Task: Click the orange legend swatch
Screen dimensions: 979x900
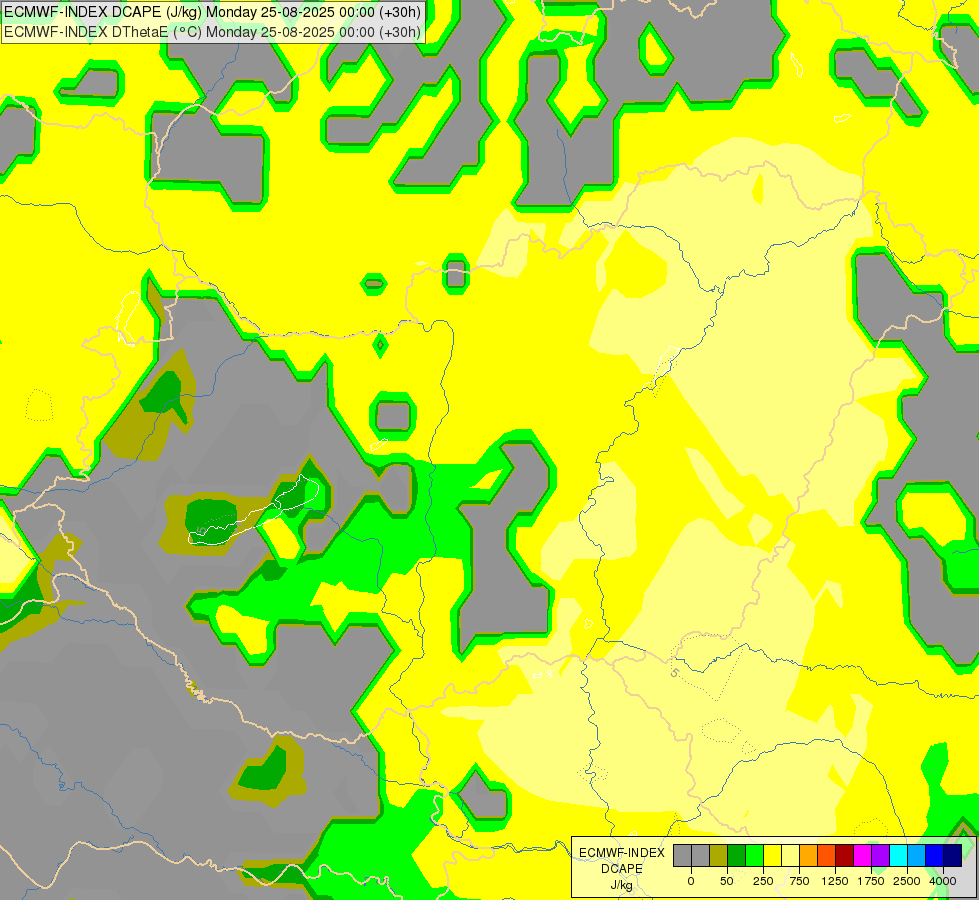Action: point(809,856)
